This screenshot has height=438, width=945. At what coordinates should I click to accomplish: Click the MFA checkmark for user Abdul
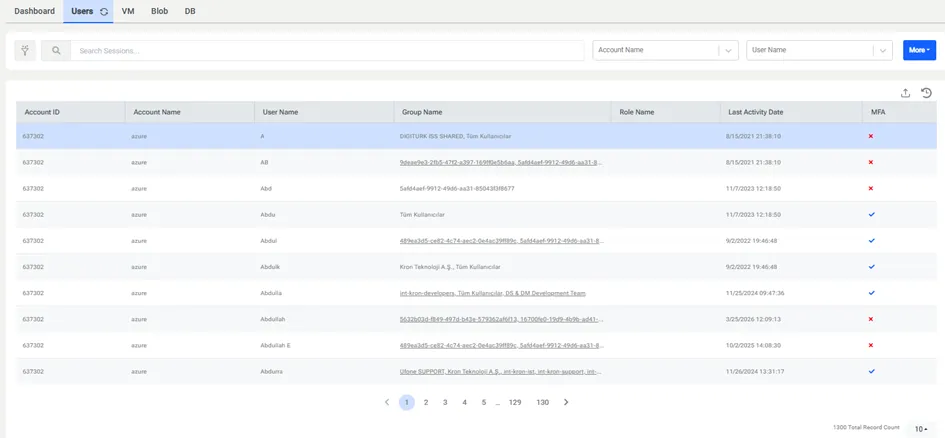point(871,240)
